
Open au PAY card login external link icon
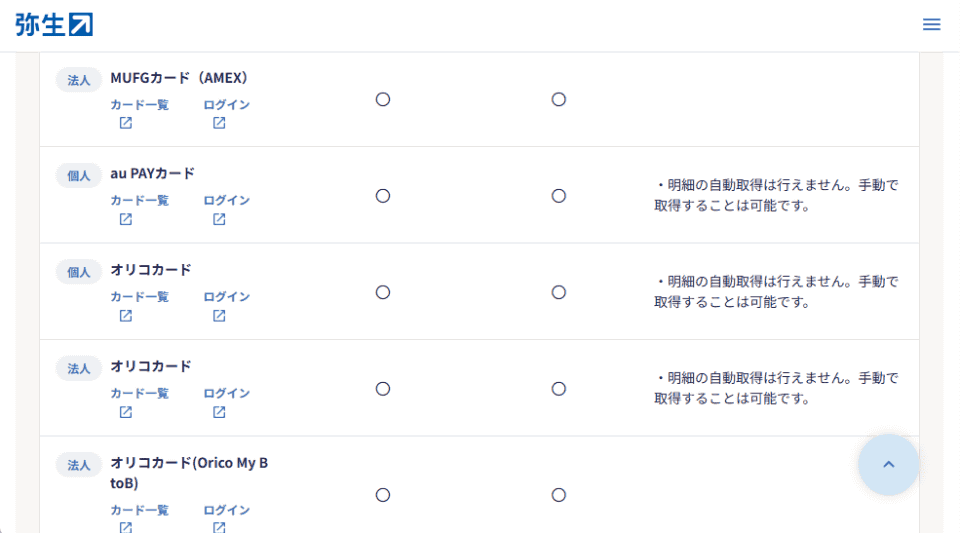click(219, 219)
